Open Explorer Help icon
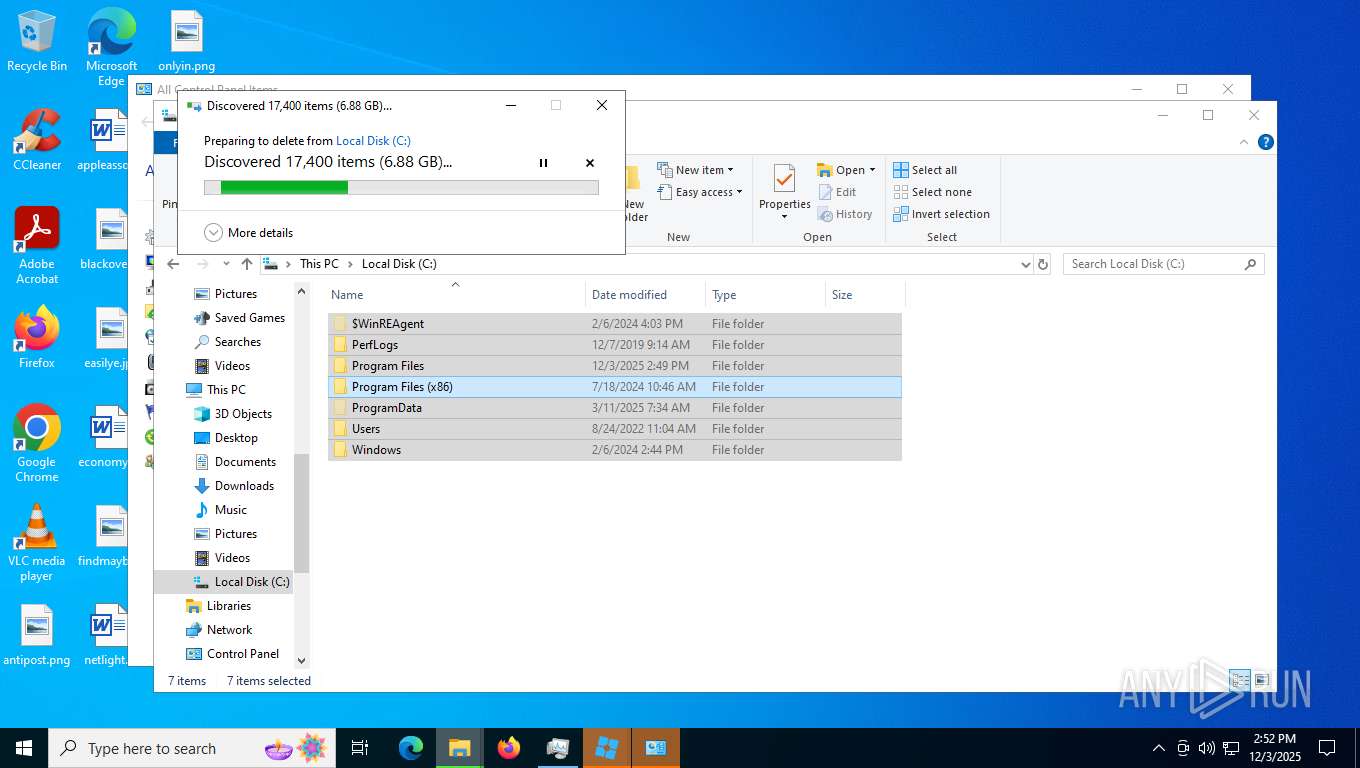 click(1265, 142)
